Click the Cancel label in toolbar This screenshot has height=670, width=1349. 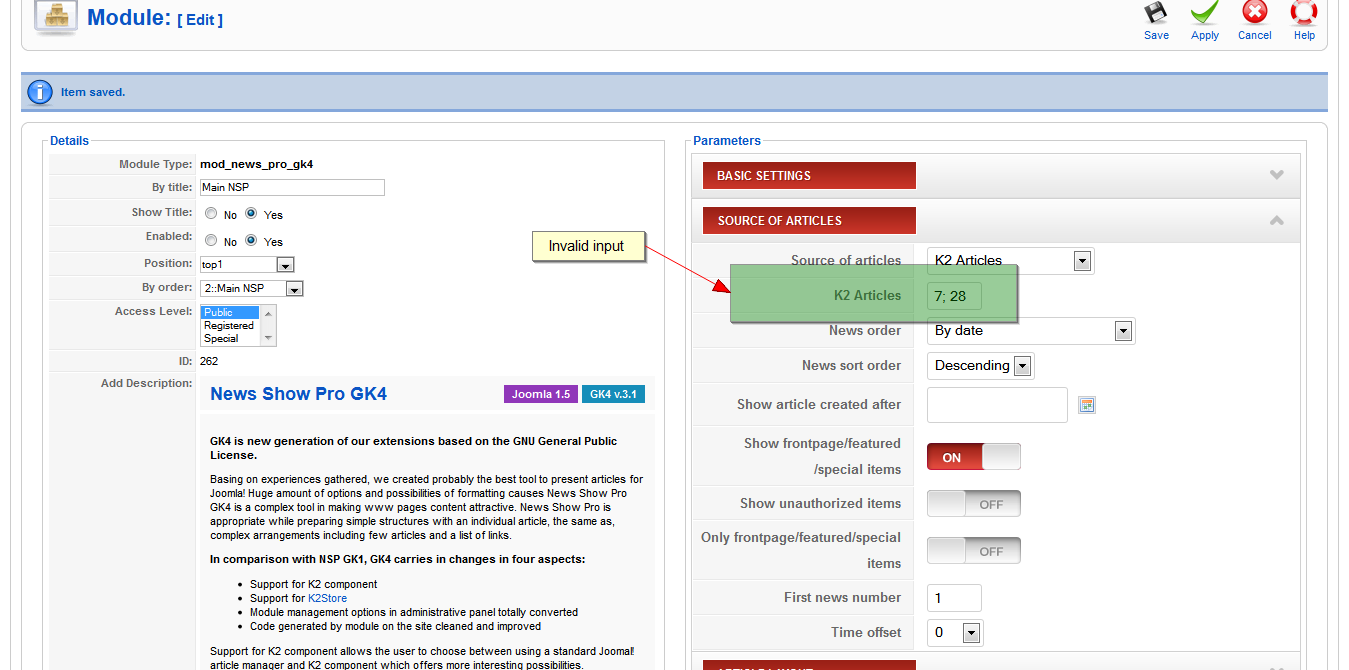point(1254,35)
